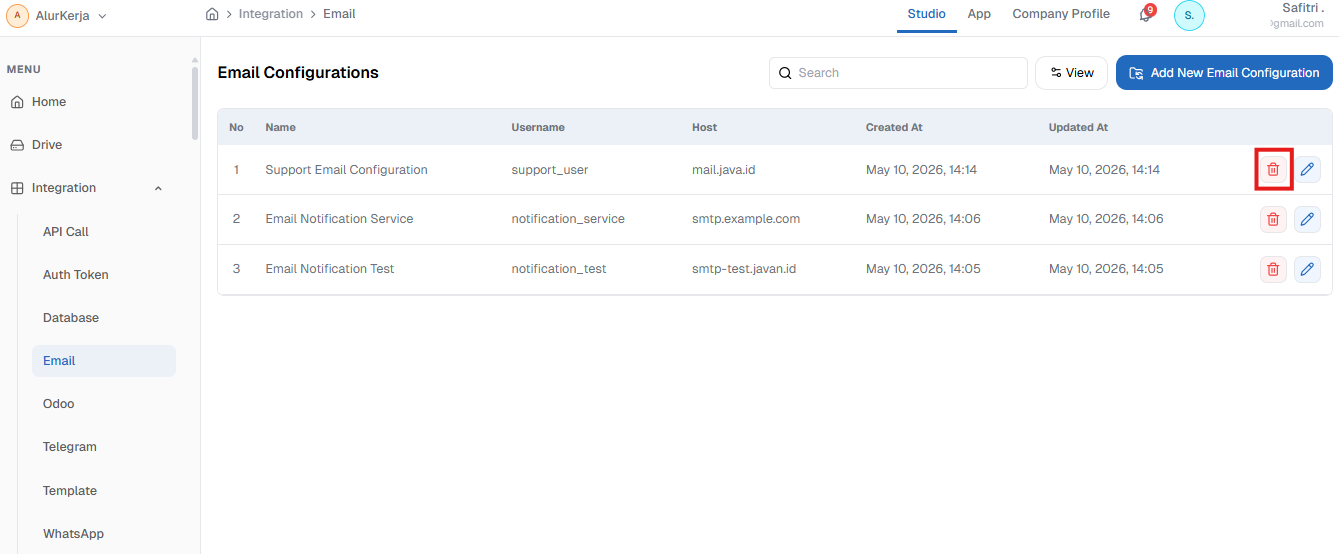Expand the AlurKerja workspace dropdown
The image size is (1339, 554).
pyautogui.click(x=102, y=16)
